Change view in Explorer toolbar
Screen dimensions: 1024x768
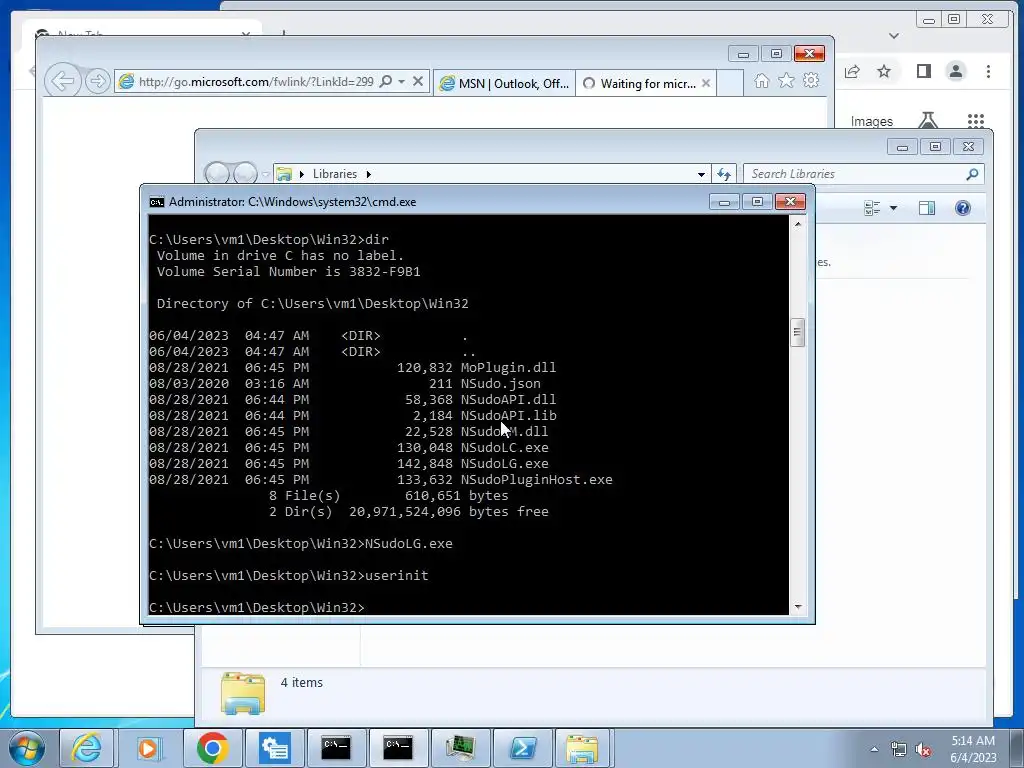click(x=872, y=208)
